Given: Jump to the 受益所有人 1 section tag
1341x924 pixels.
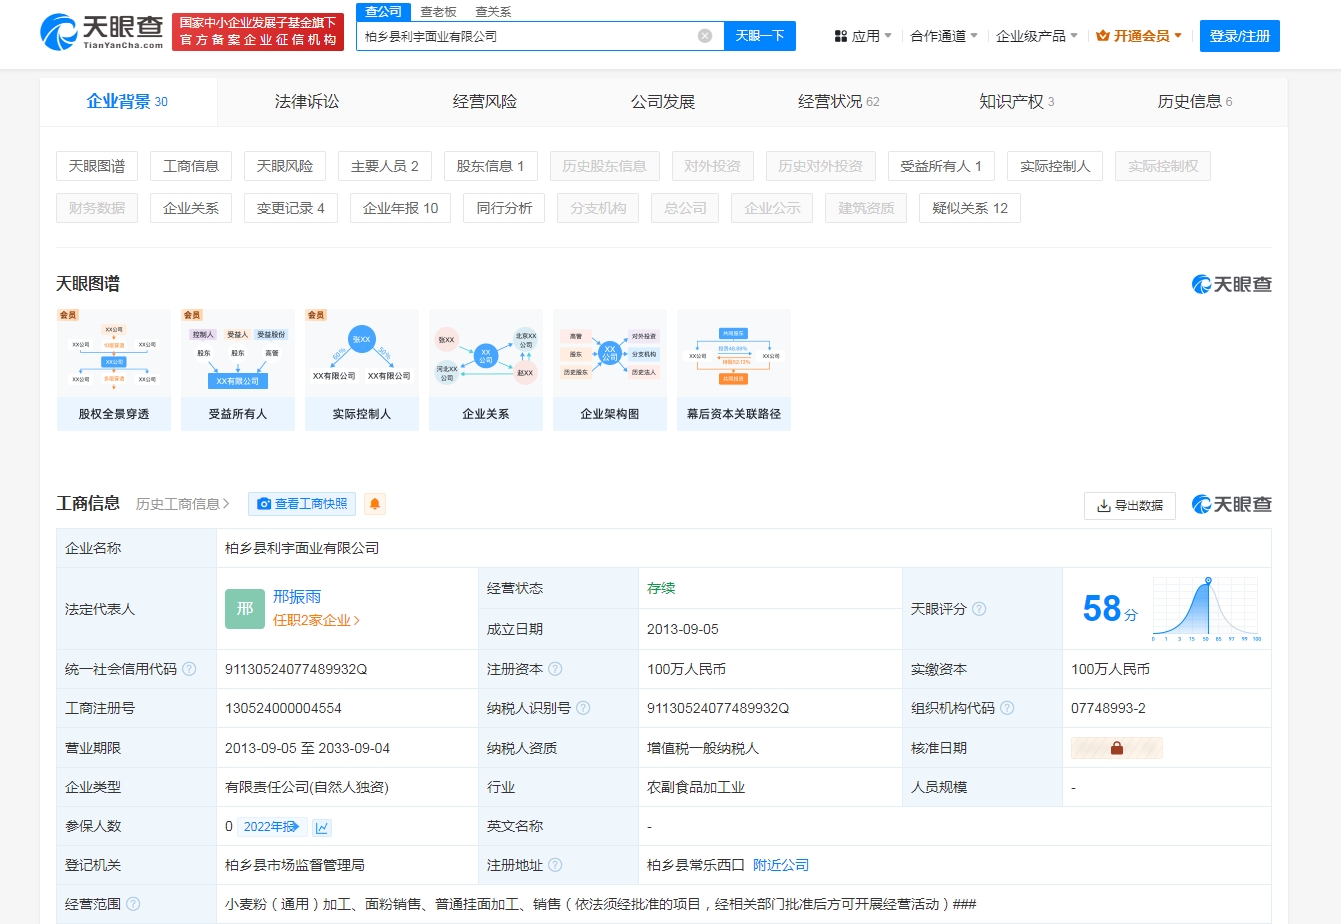Looking at the screenshot, I should pos(941,166).
